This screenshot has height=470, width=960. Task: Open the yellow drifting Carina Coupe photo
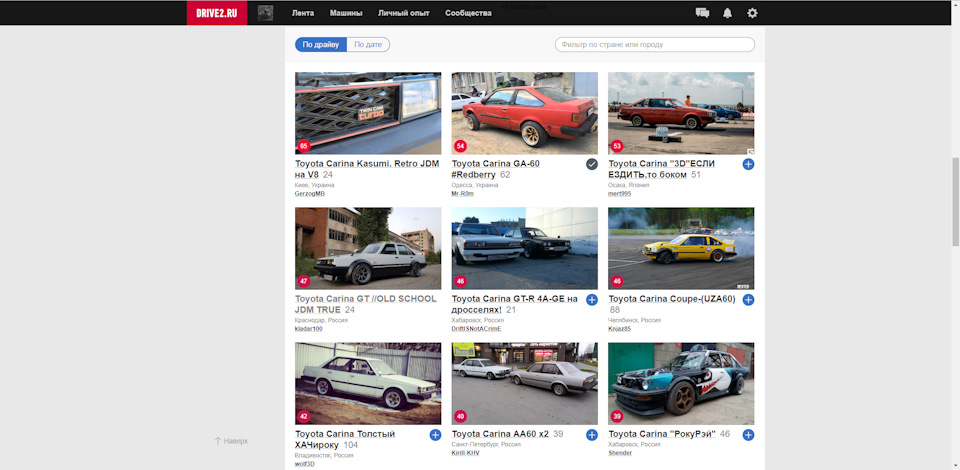coord(681,248)
